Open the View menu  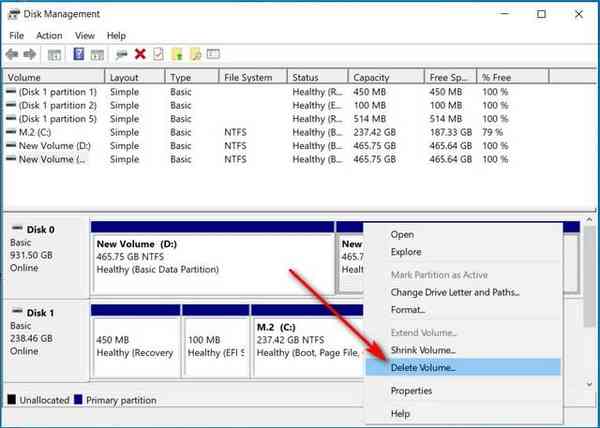[87, 35]
